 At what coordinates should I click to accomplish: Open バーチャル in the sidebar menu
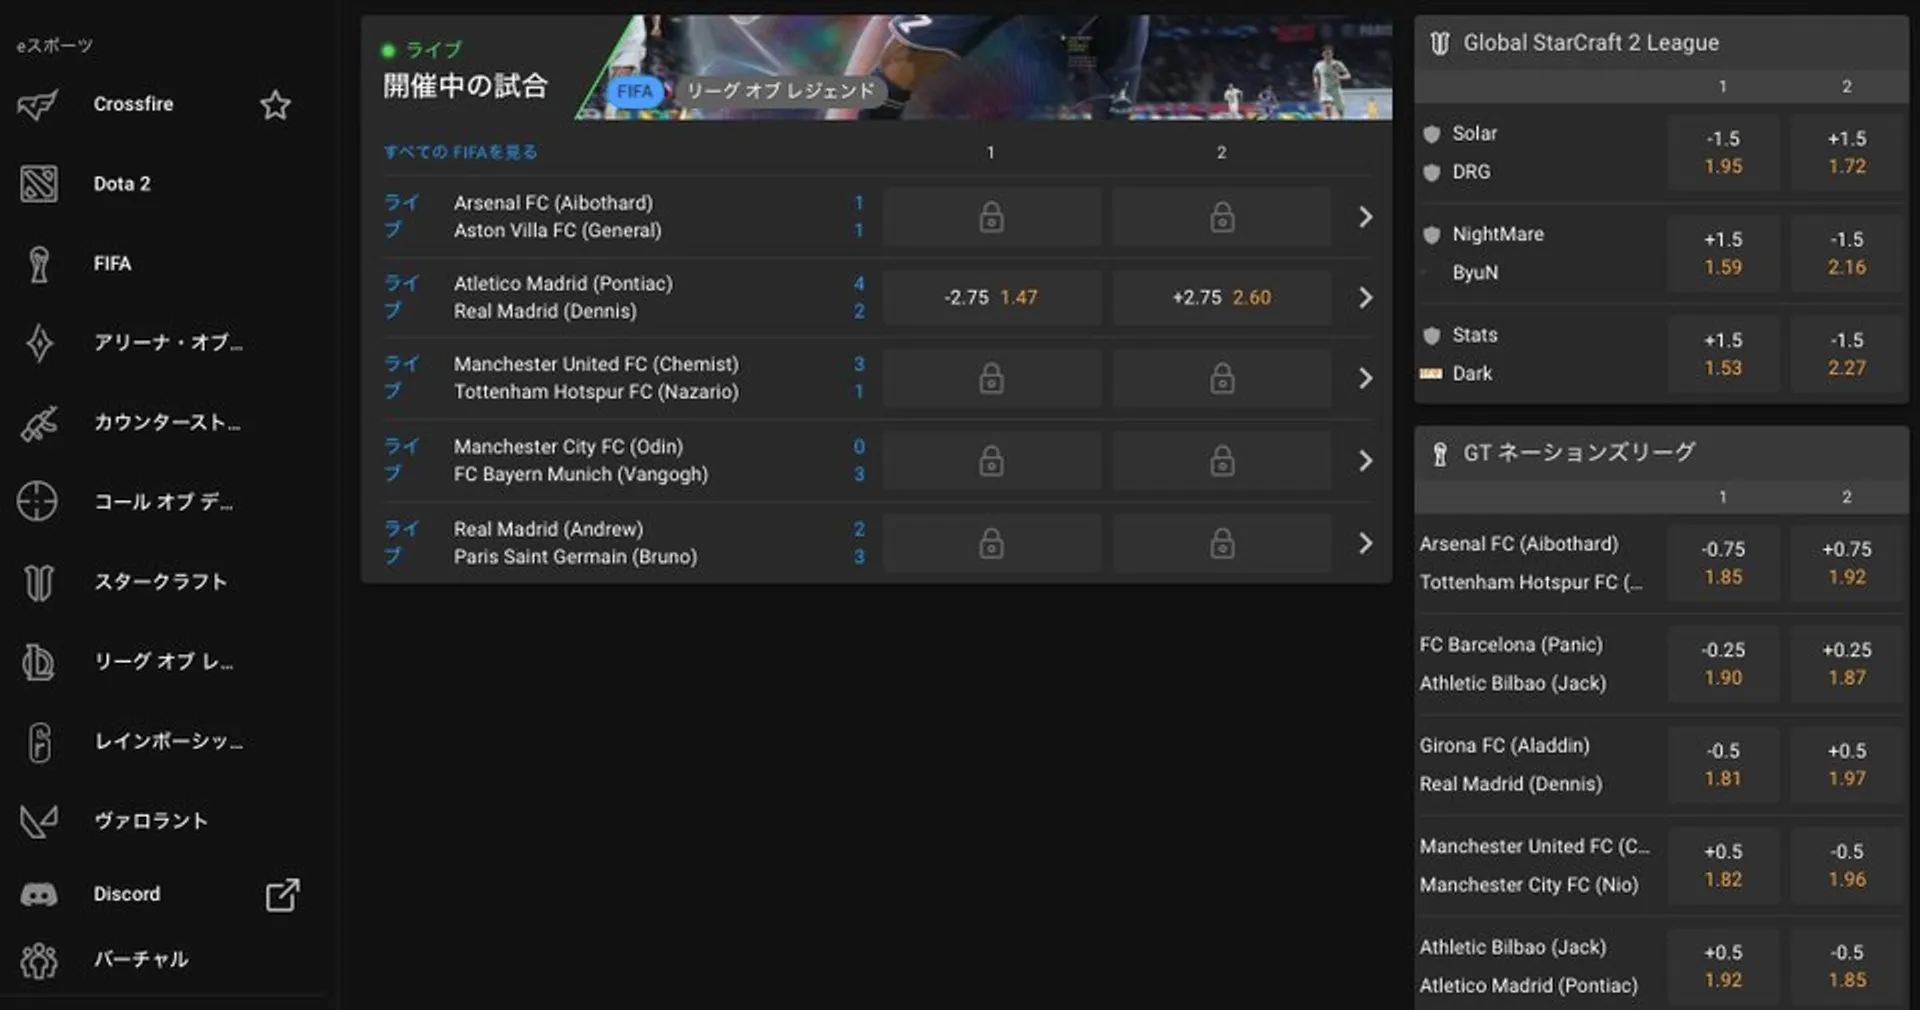point(141,959)
